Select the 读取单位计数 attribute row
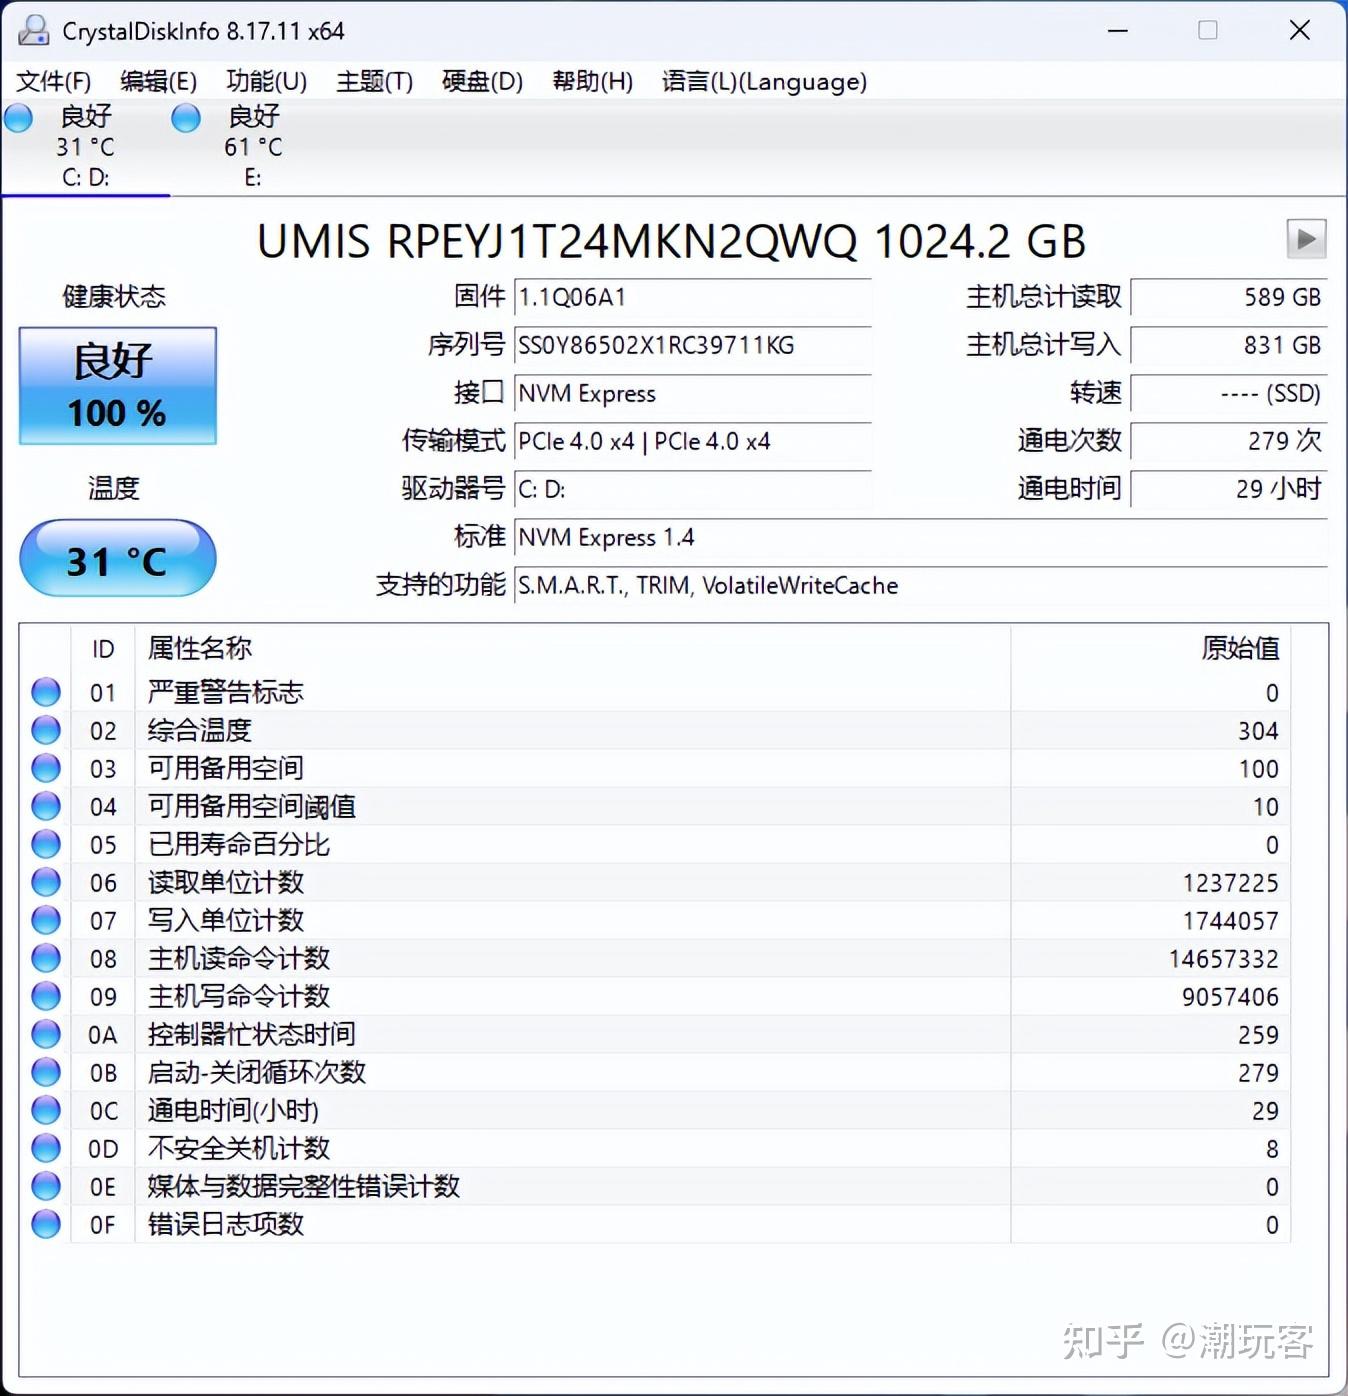1348x1396 pixels. (x=656, y=882)
